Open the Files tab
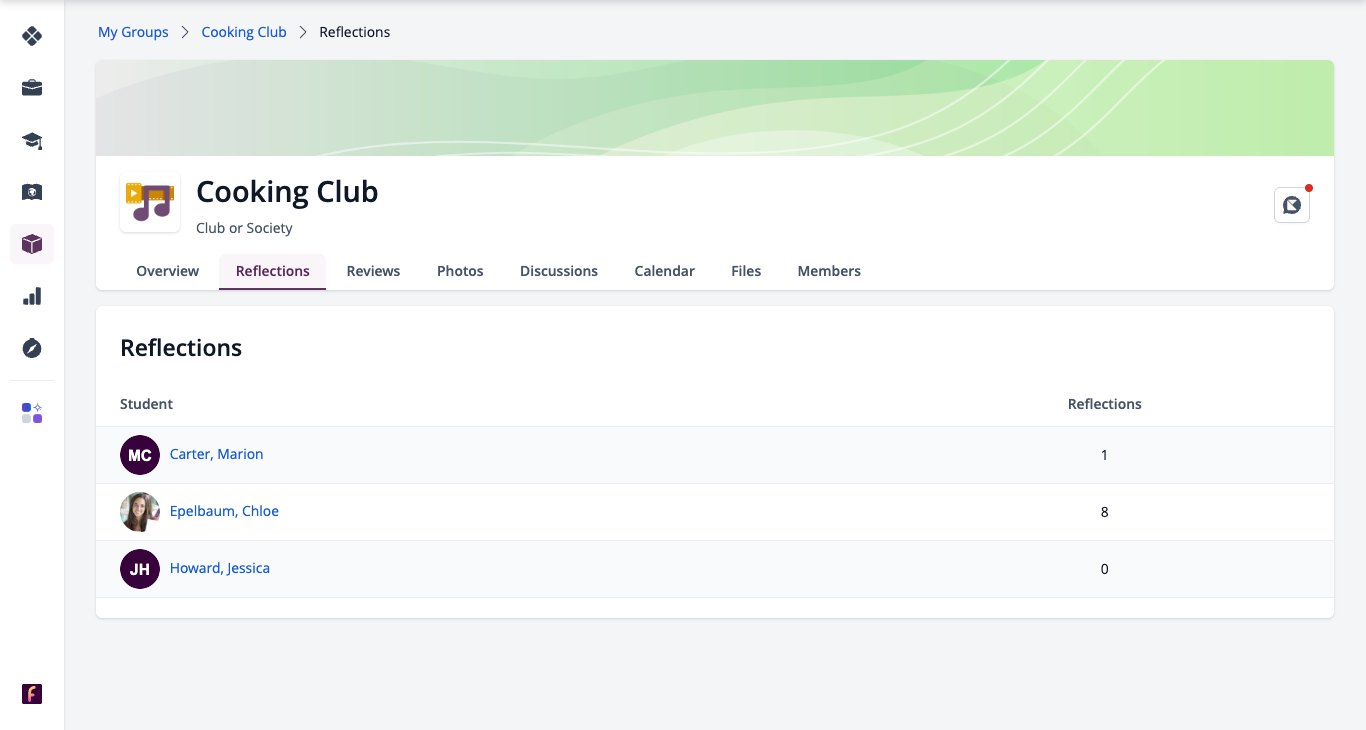 pyautogui.click(x=746, y=271)
